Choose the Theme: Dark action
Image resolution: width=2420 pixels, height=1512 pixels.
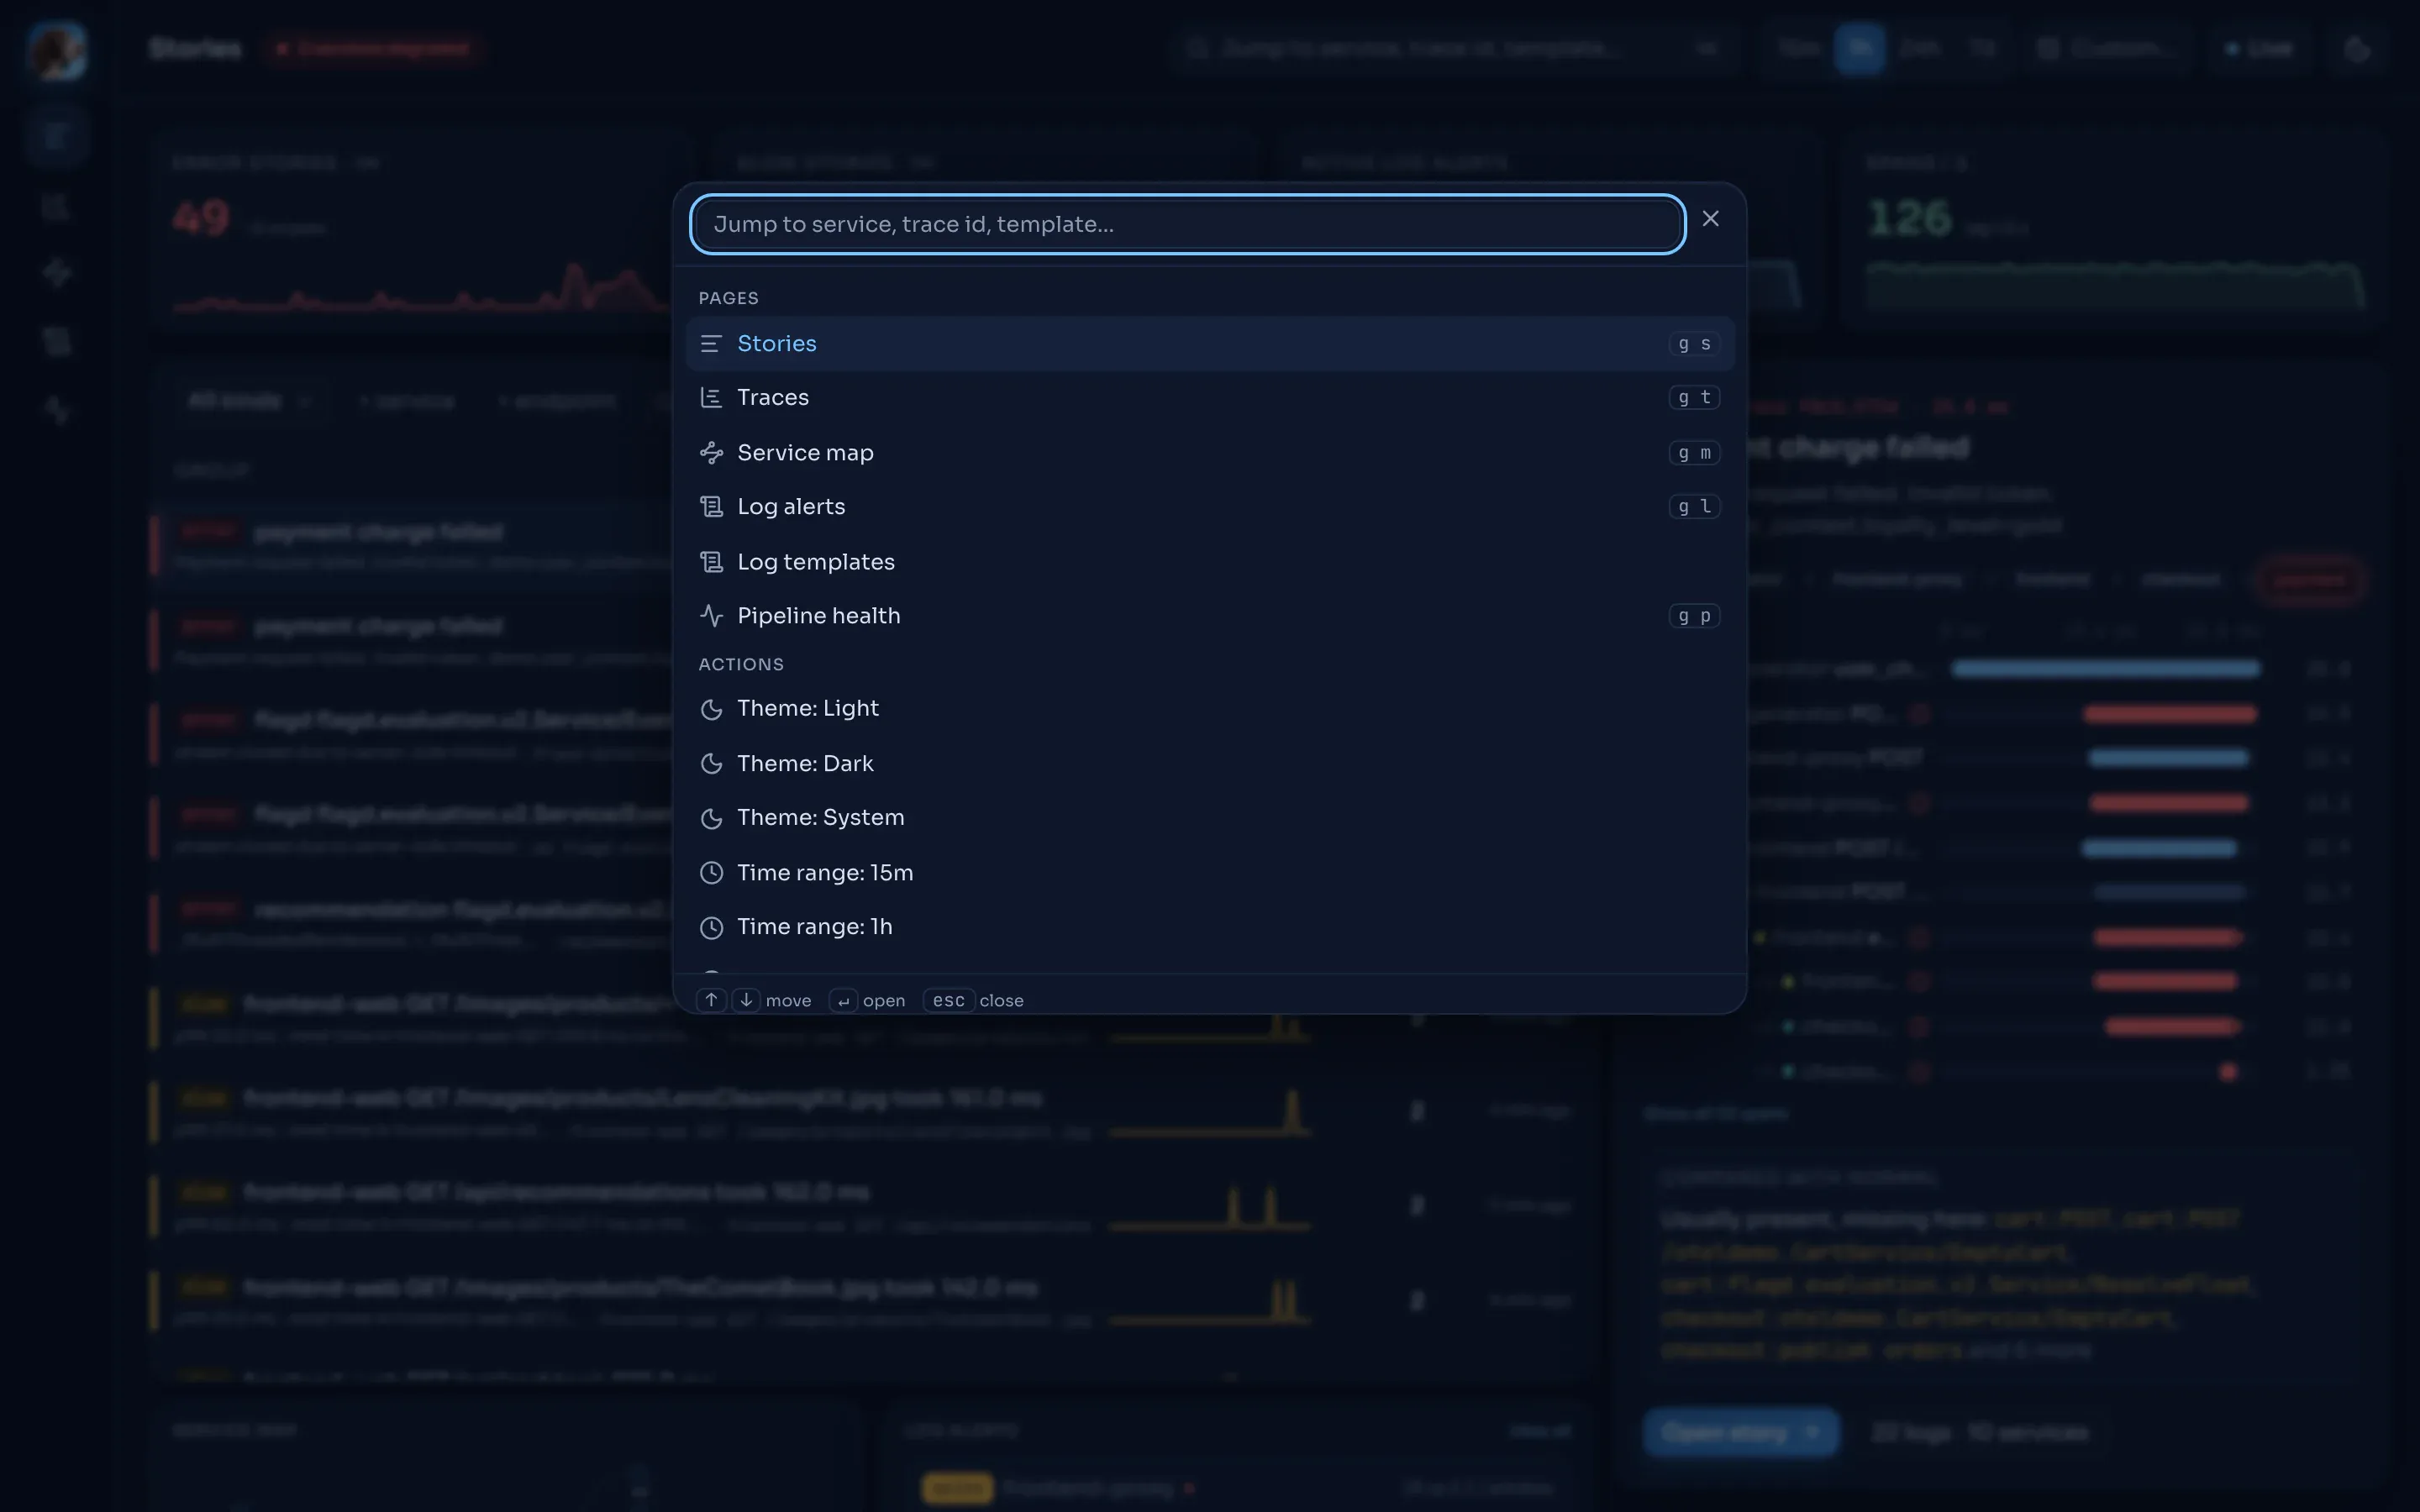(1209, 764)
